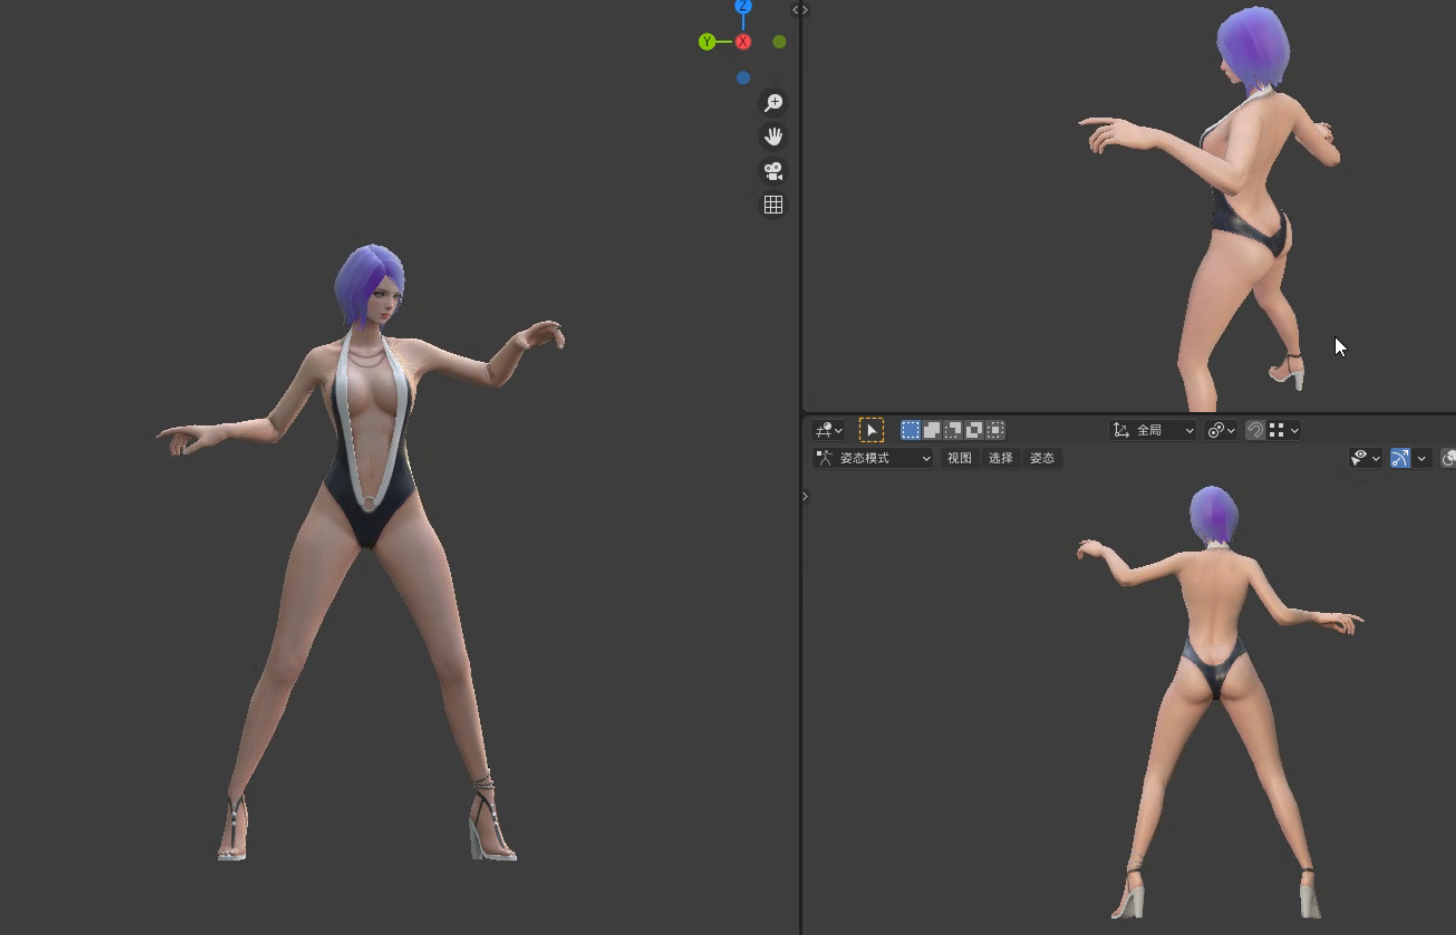Toggle the snap magnet button
1456x935 pixels.
pos(1255,430)
